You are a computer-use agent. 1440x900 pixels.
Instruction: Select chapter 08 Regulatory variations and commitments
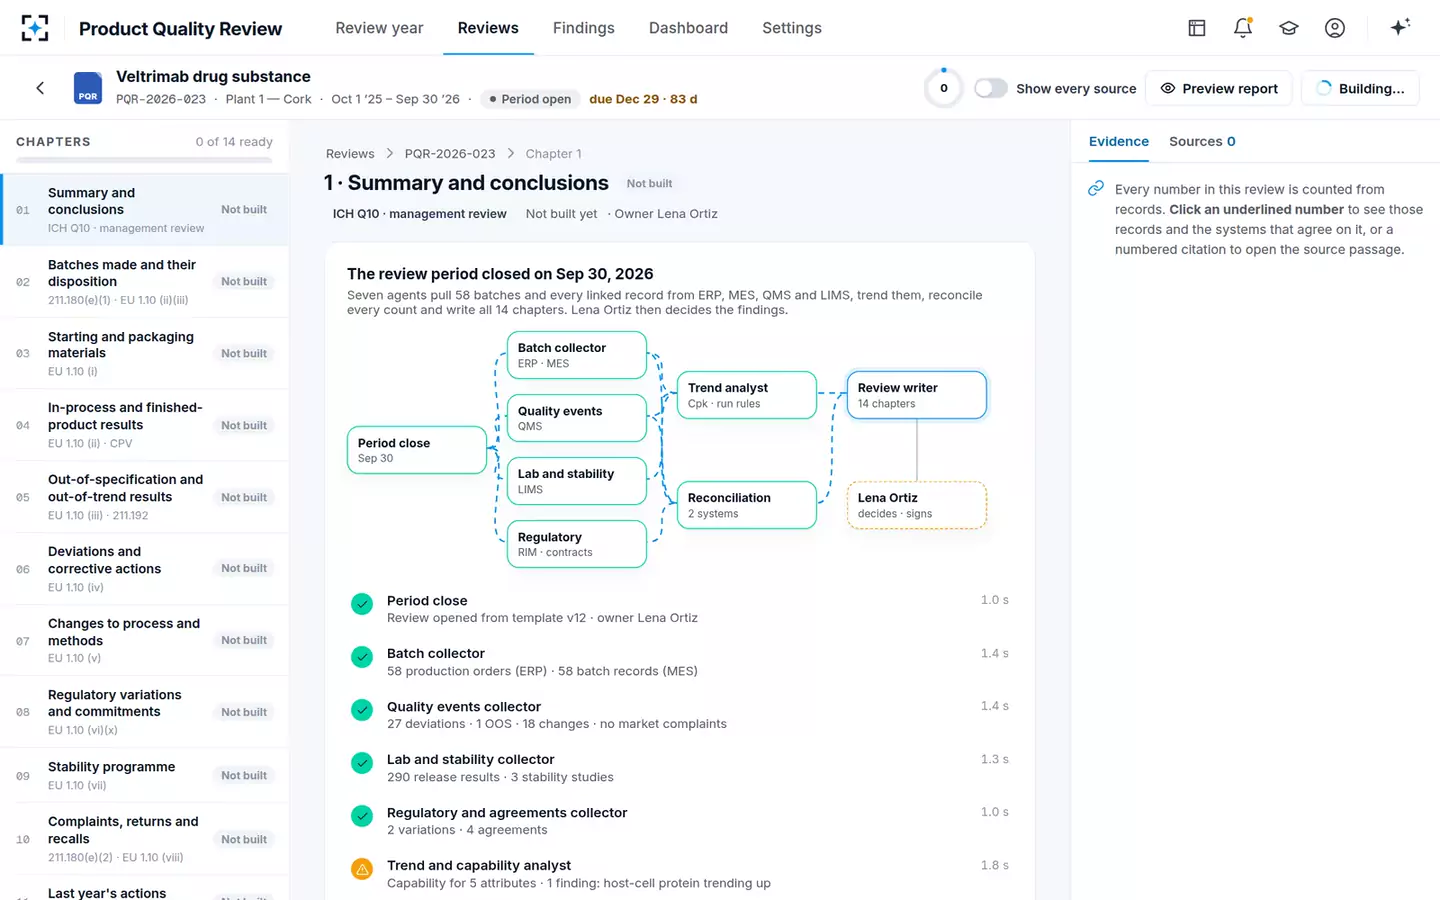145,712
